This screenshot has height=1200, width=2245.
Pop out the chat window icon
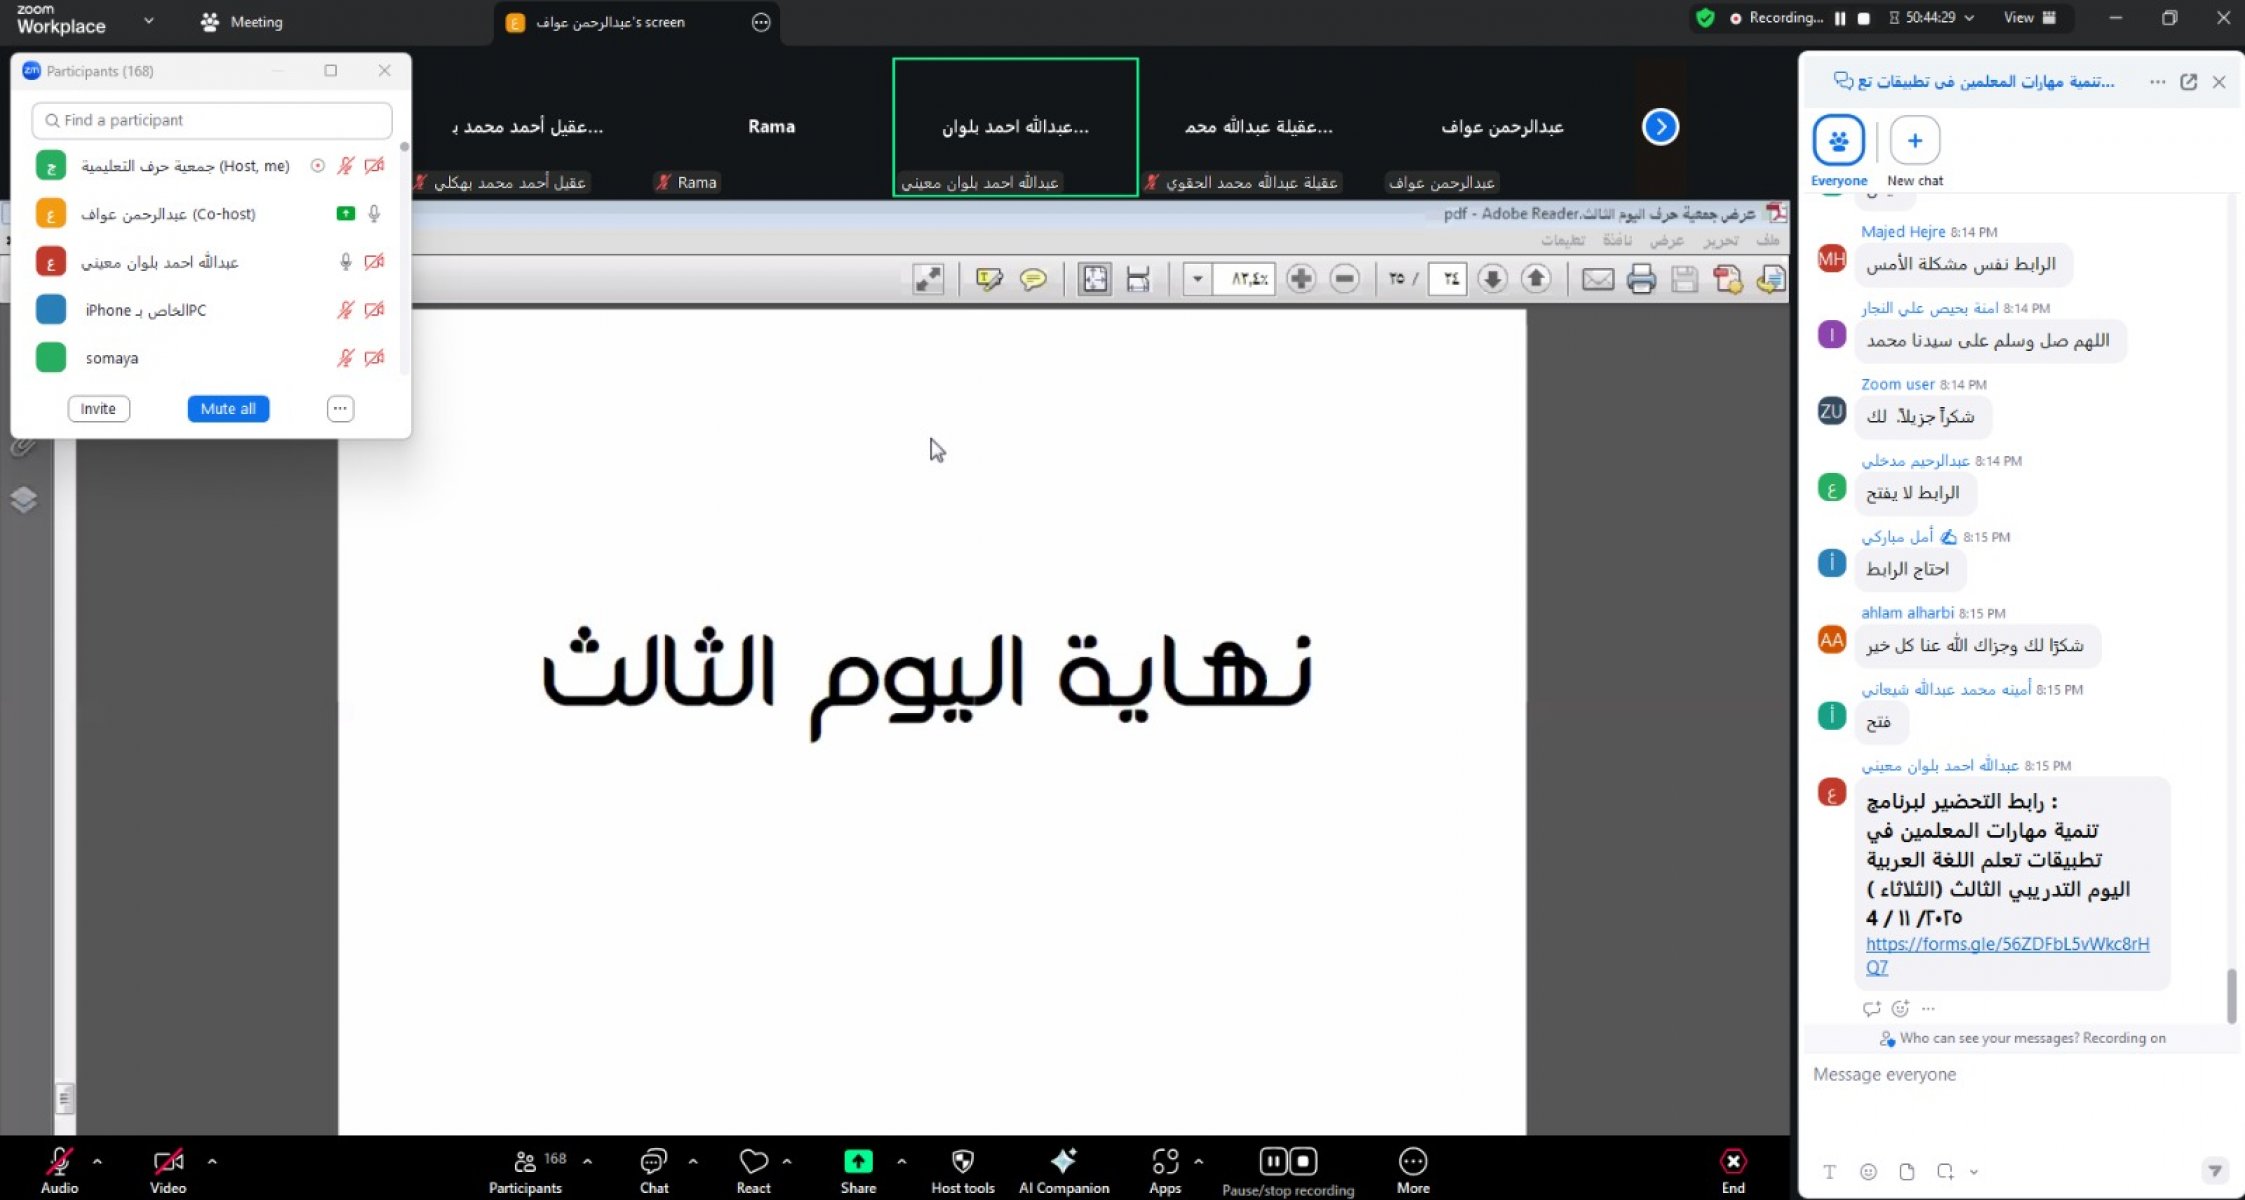pyautogui.click(x=2188, y=82)
